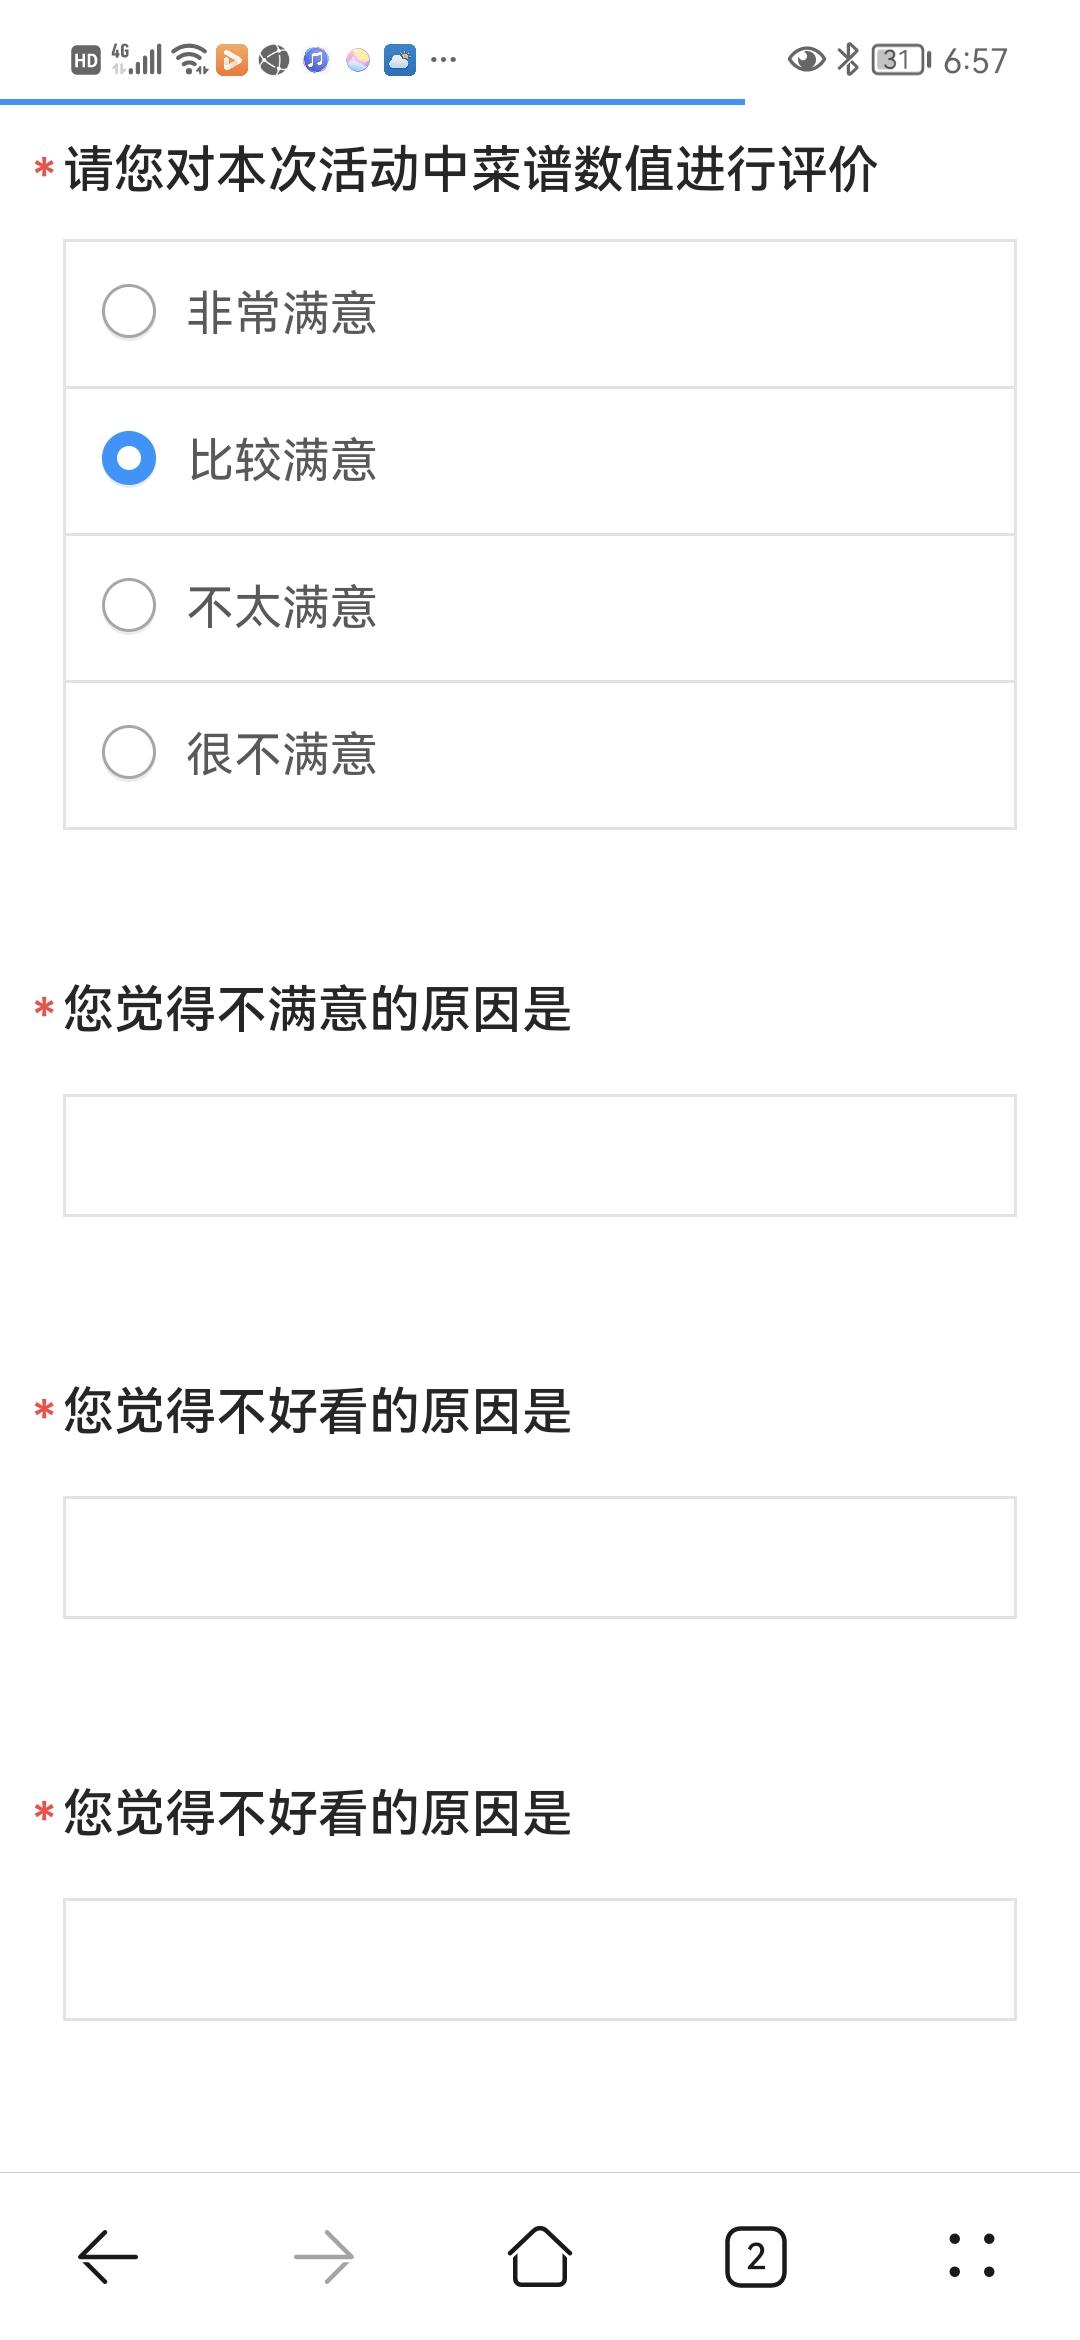Tap the battery indicator icon
1080x2340 pixels.
[x=900, y=60]
